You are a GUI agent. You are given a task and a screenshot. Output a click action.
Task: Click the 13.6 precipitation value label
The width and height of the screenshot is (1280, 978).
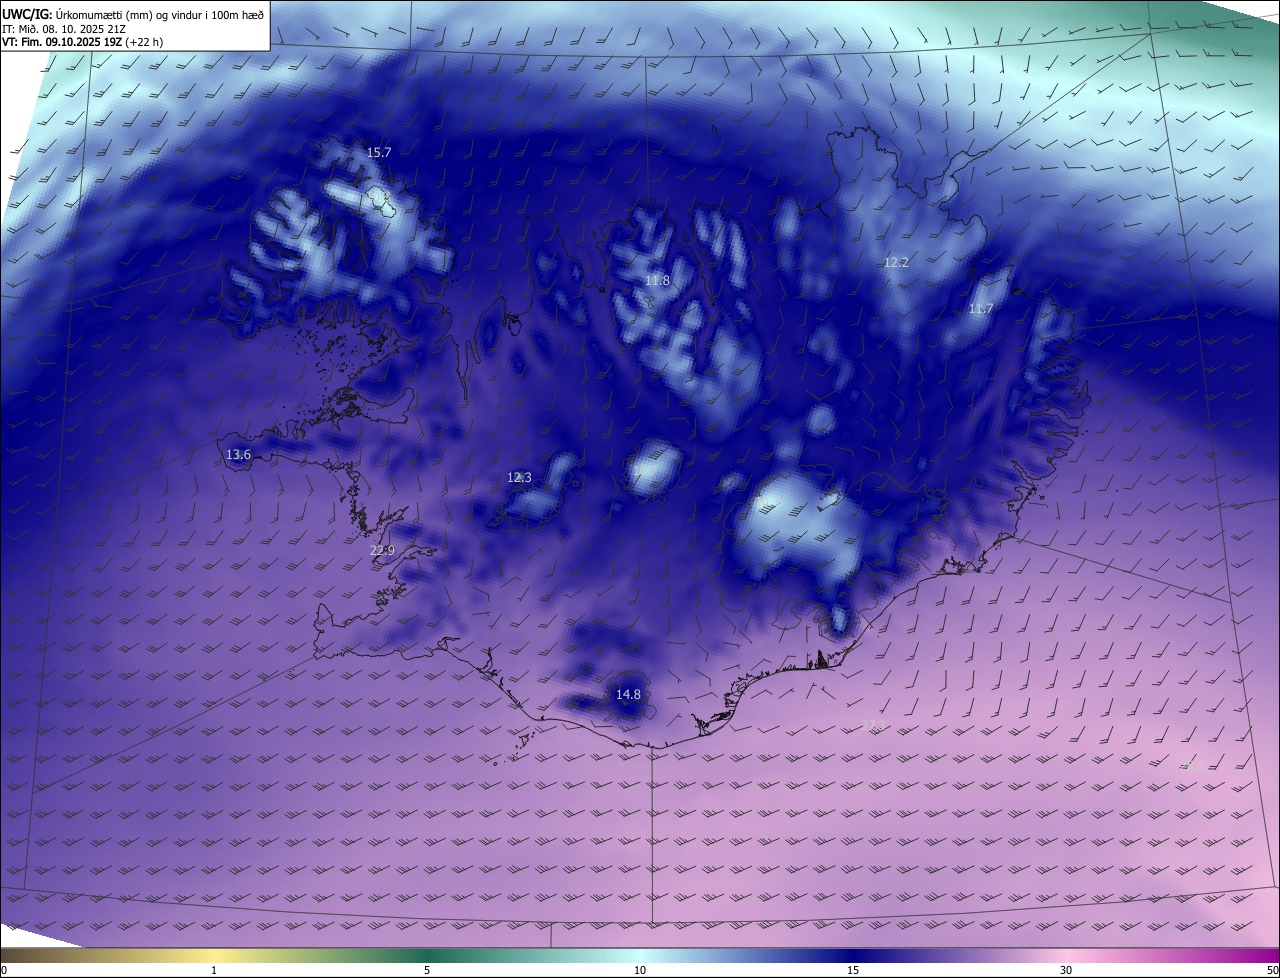(238, 455)
